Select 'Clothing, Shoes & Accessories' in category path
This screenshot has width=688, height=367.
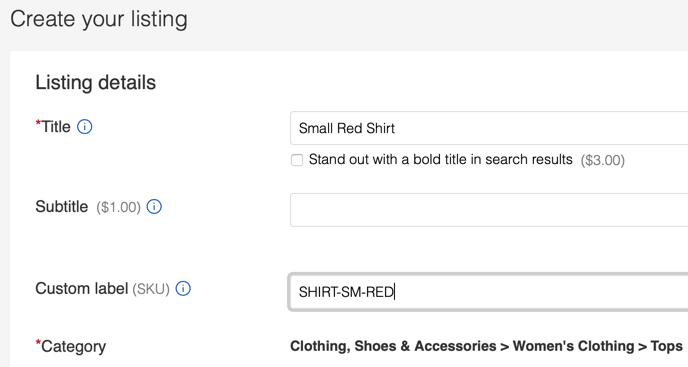click(x=393, y=346)
